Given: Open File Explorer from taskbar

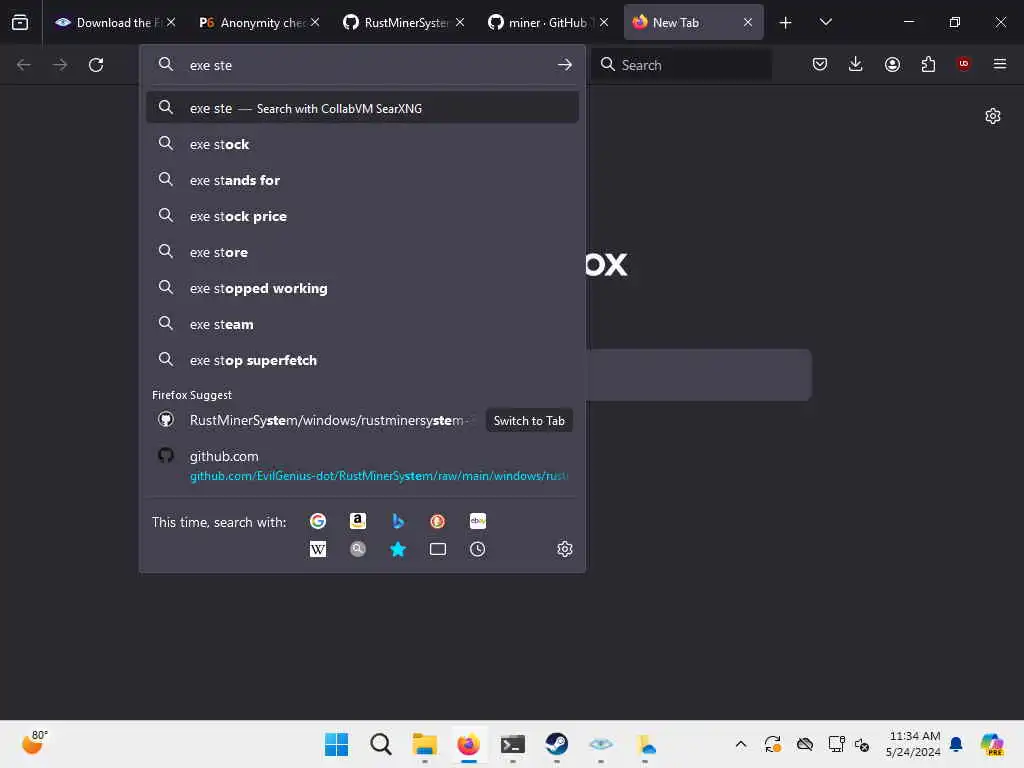Looking at the screenshot, I should (x=424, y=744).
